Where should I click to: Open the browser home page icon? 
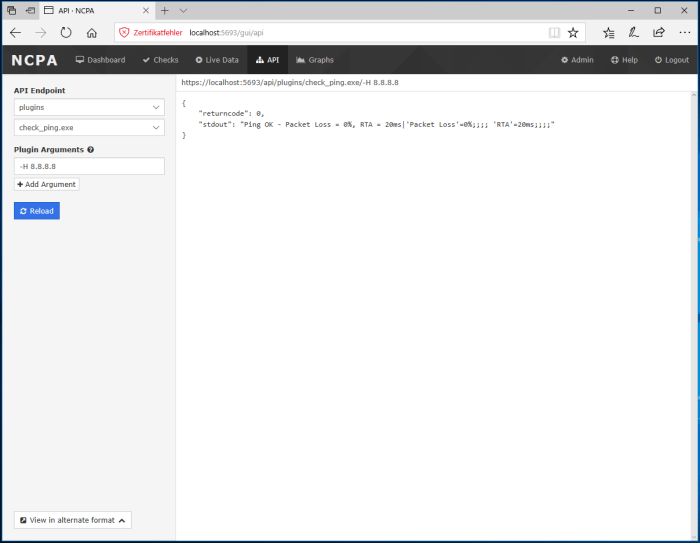click(92, 33)
